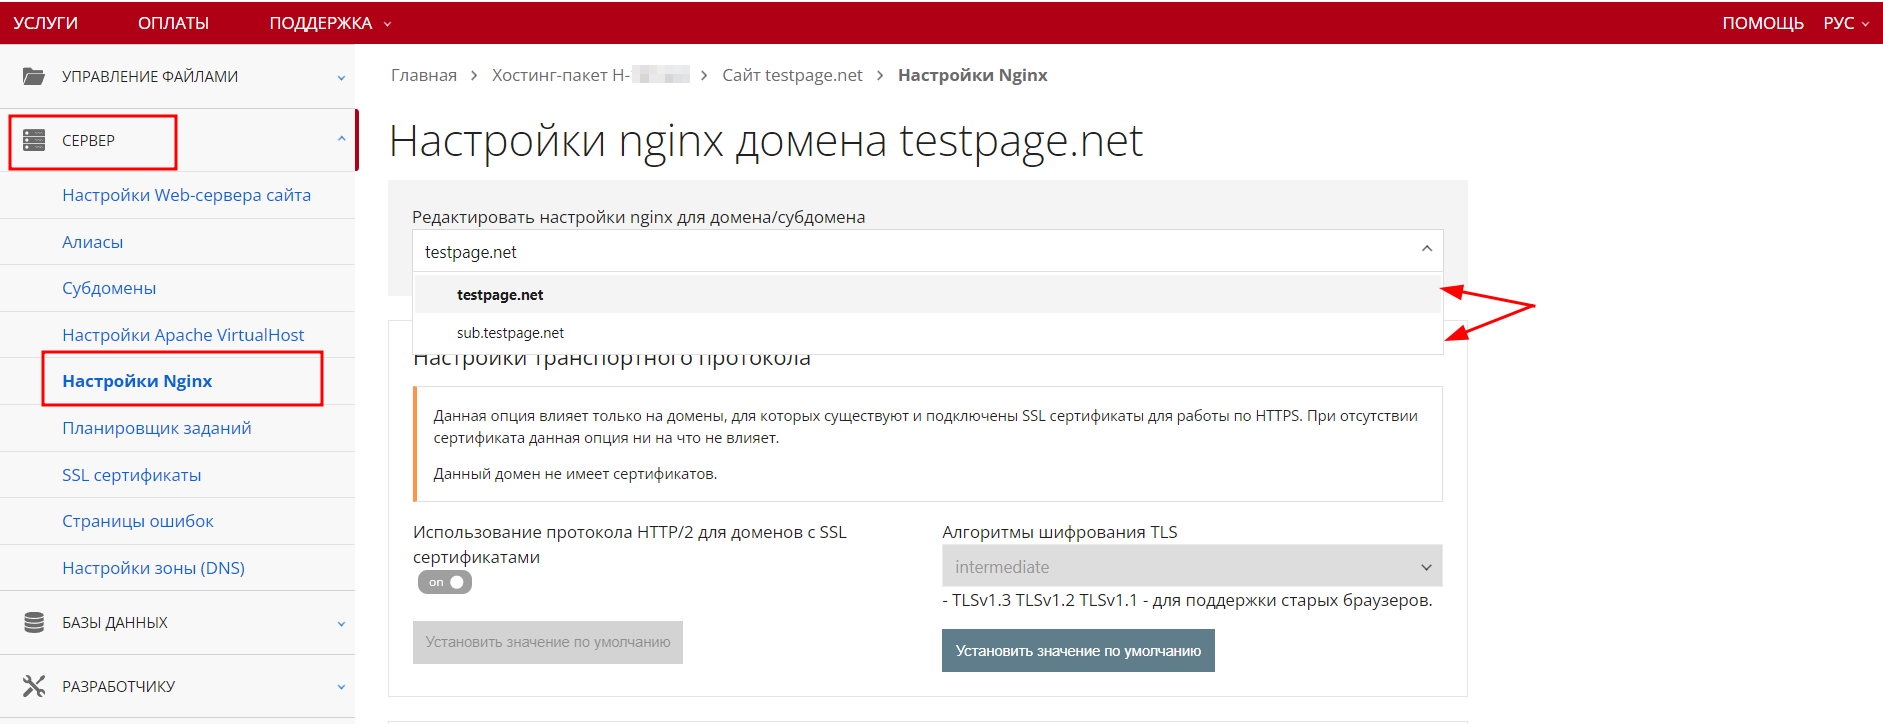Click Хостинг-пакет breadcrumb link
1883x724 pixels.
point(590,75)
